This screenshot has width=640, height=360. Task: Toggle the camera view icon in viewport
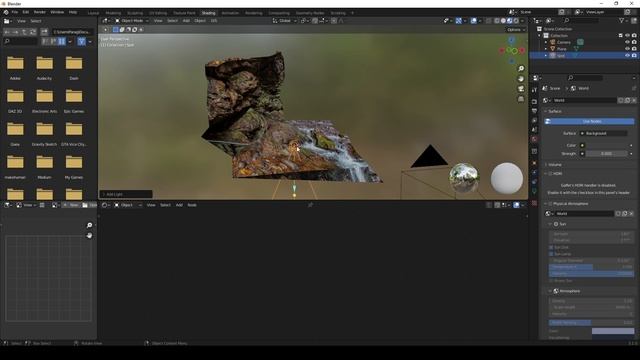pos(521,89)
